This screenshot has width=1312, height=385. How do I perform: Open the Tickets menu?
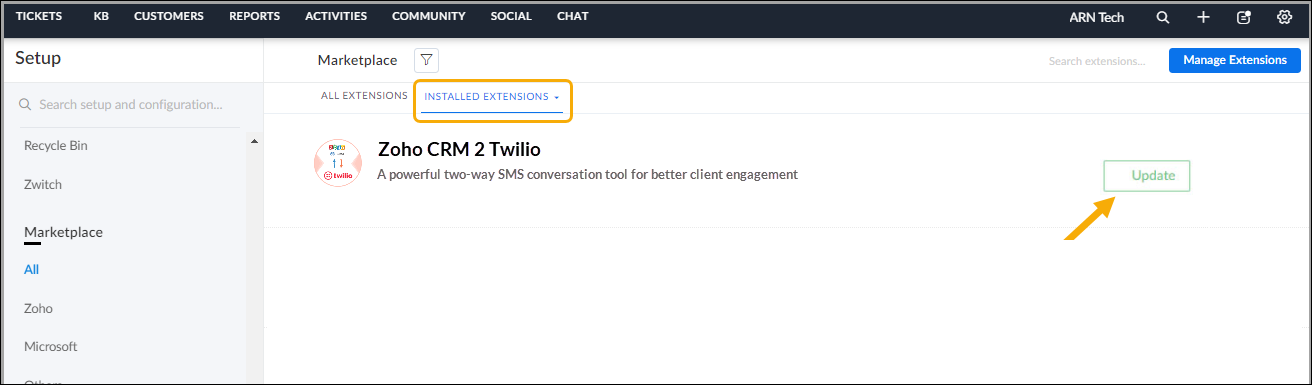(x=39, y=16)
